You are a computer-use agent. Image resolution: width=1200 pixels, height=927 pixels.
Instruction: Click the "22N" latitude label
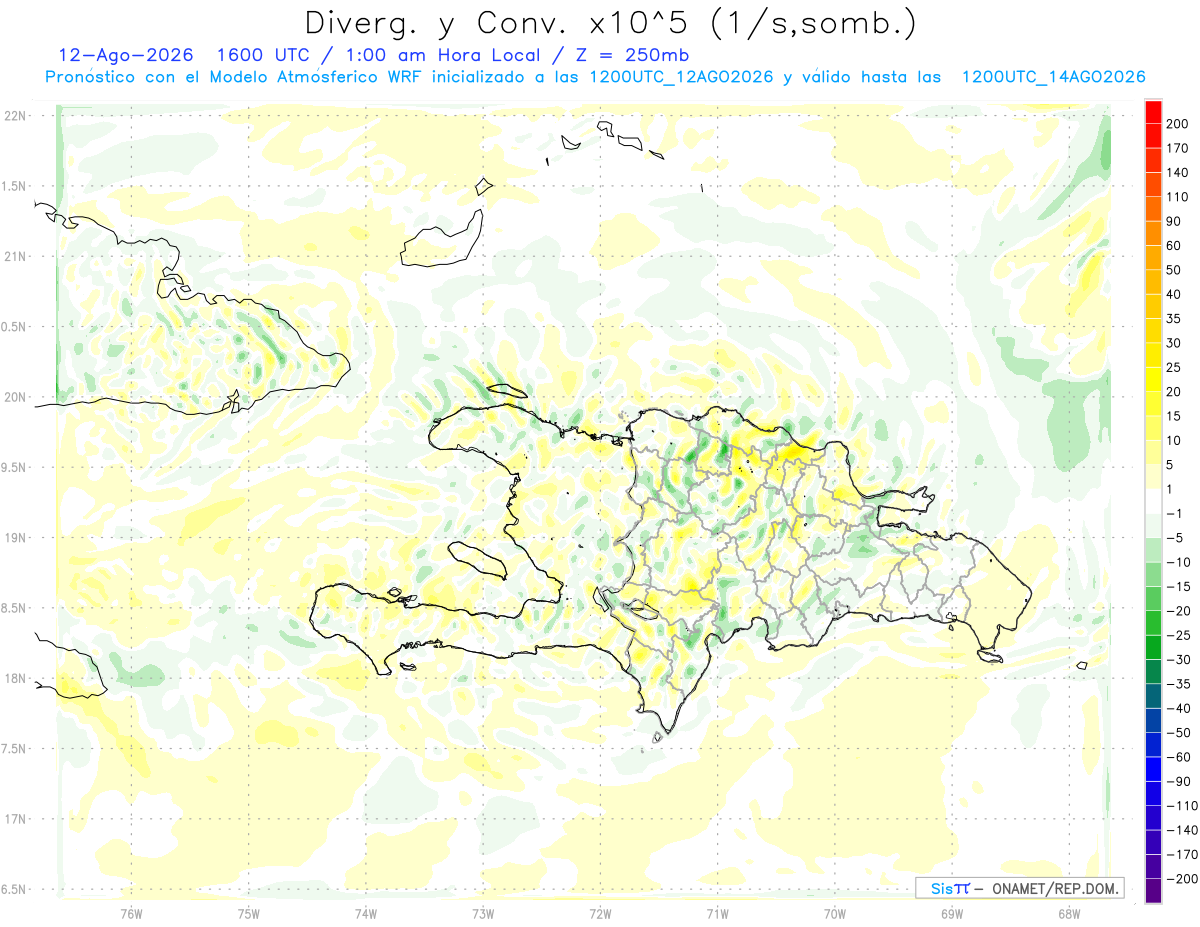15,116
